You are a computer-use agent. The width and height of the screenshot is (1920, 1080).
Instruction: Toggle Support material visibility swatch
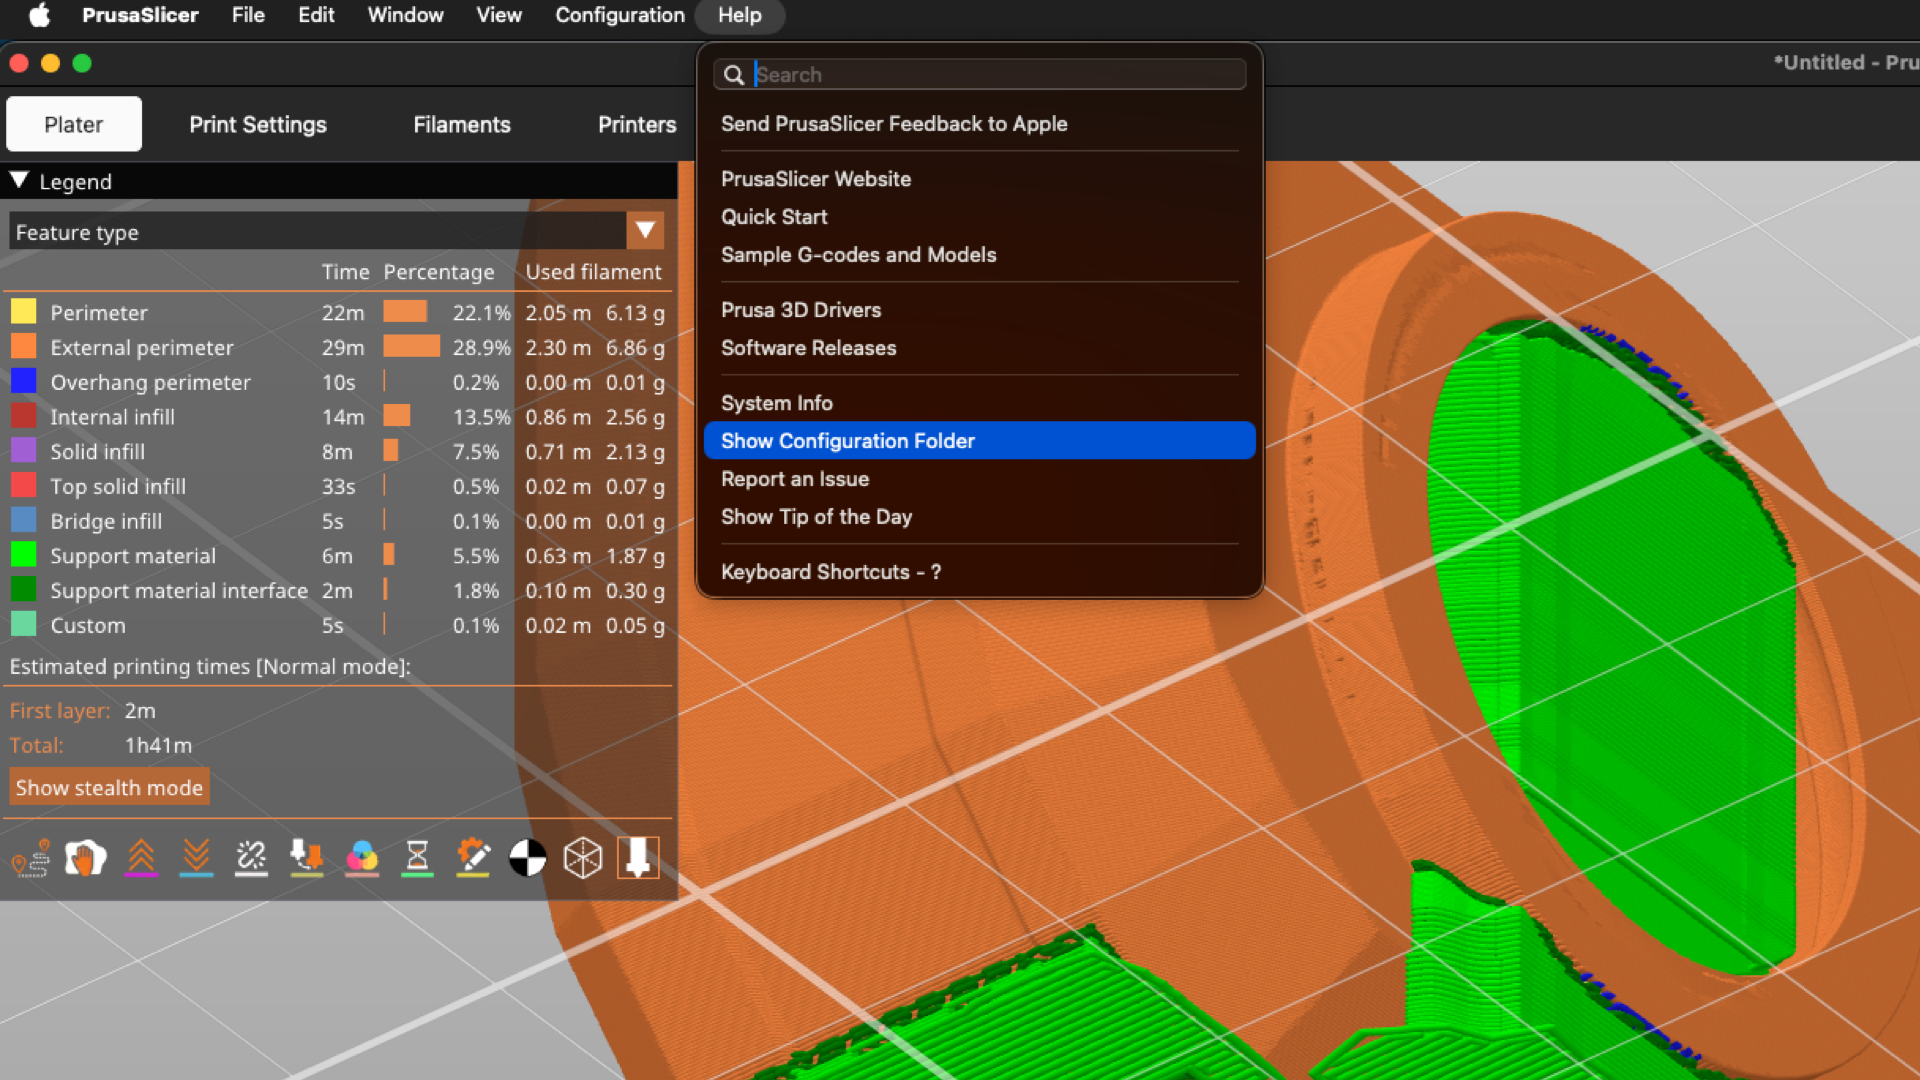tap(23, 555)
